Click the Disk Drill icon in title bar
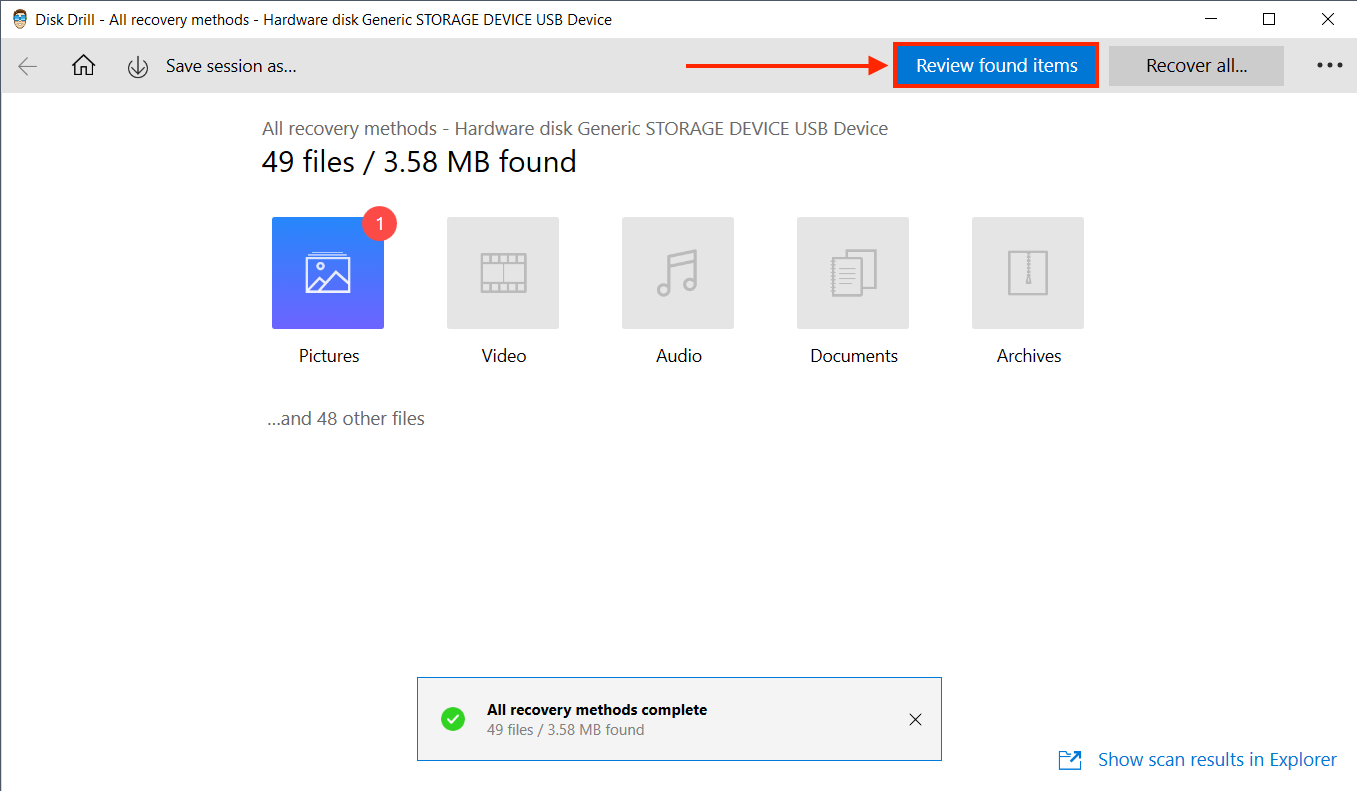 (19, 19)
